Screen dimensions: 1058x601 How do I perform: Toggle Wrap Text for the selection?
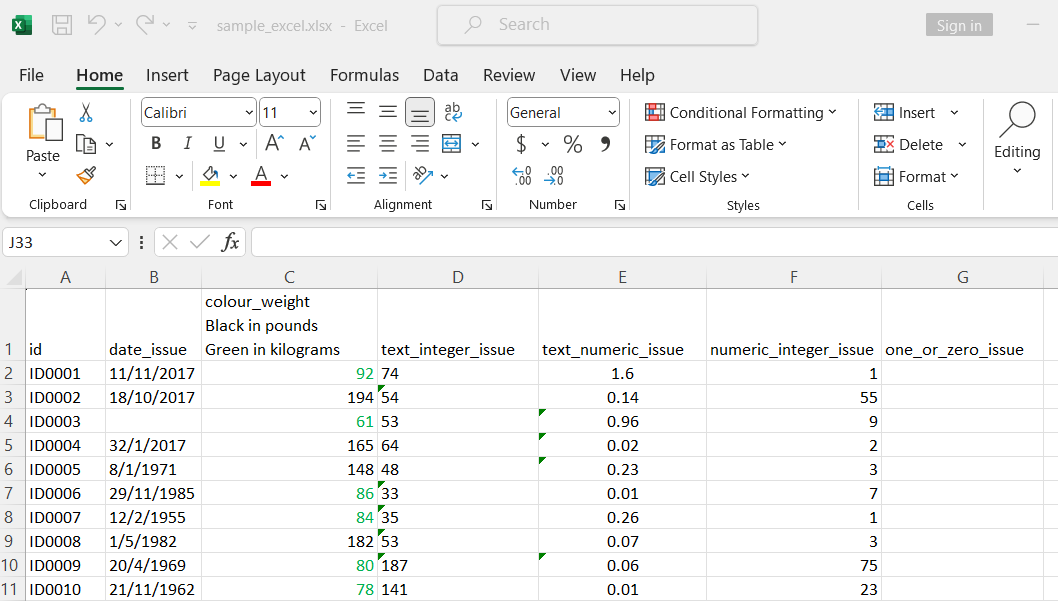454,111
